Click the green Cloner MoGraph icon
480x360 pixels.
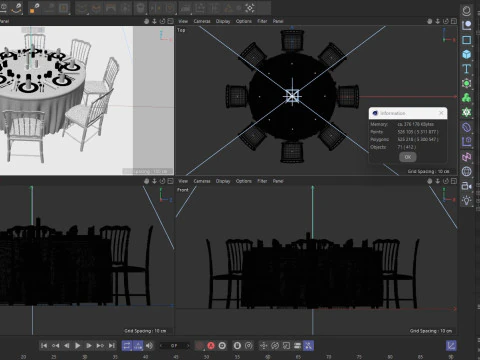point(467,98)
